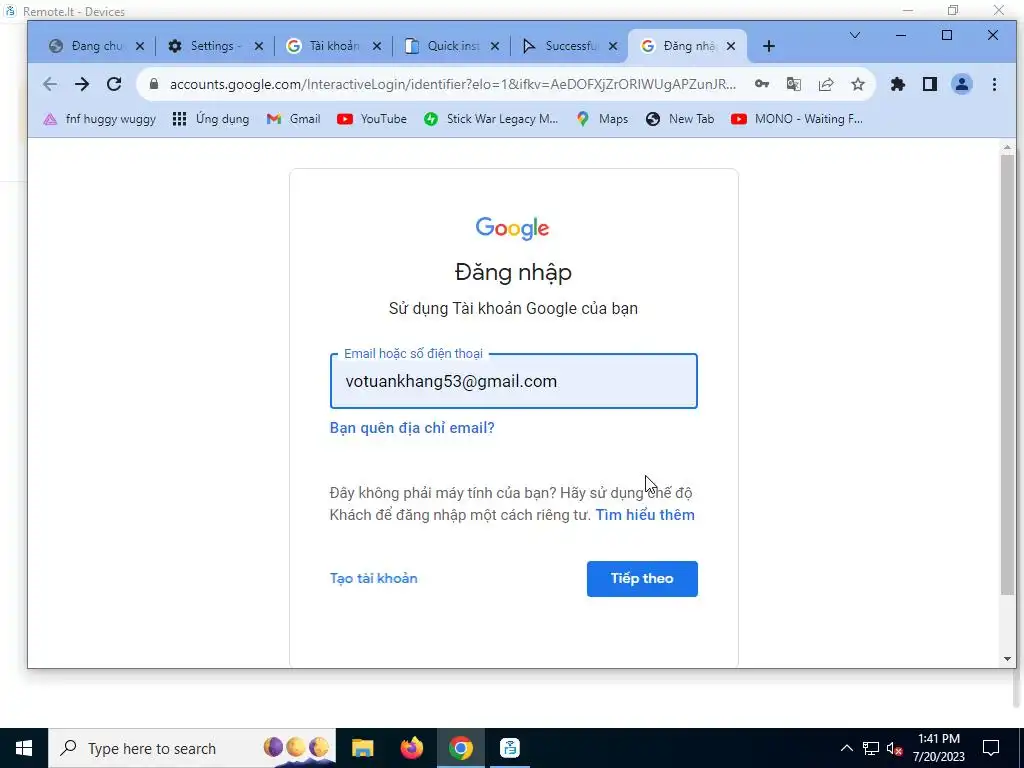Open the Ứng dụng apps bookmark

(x=210, y=119)
